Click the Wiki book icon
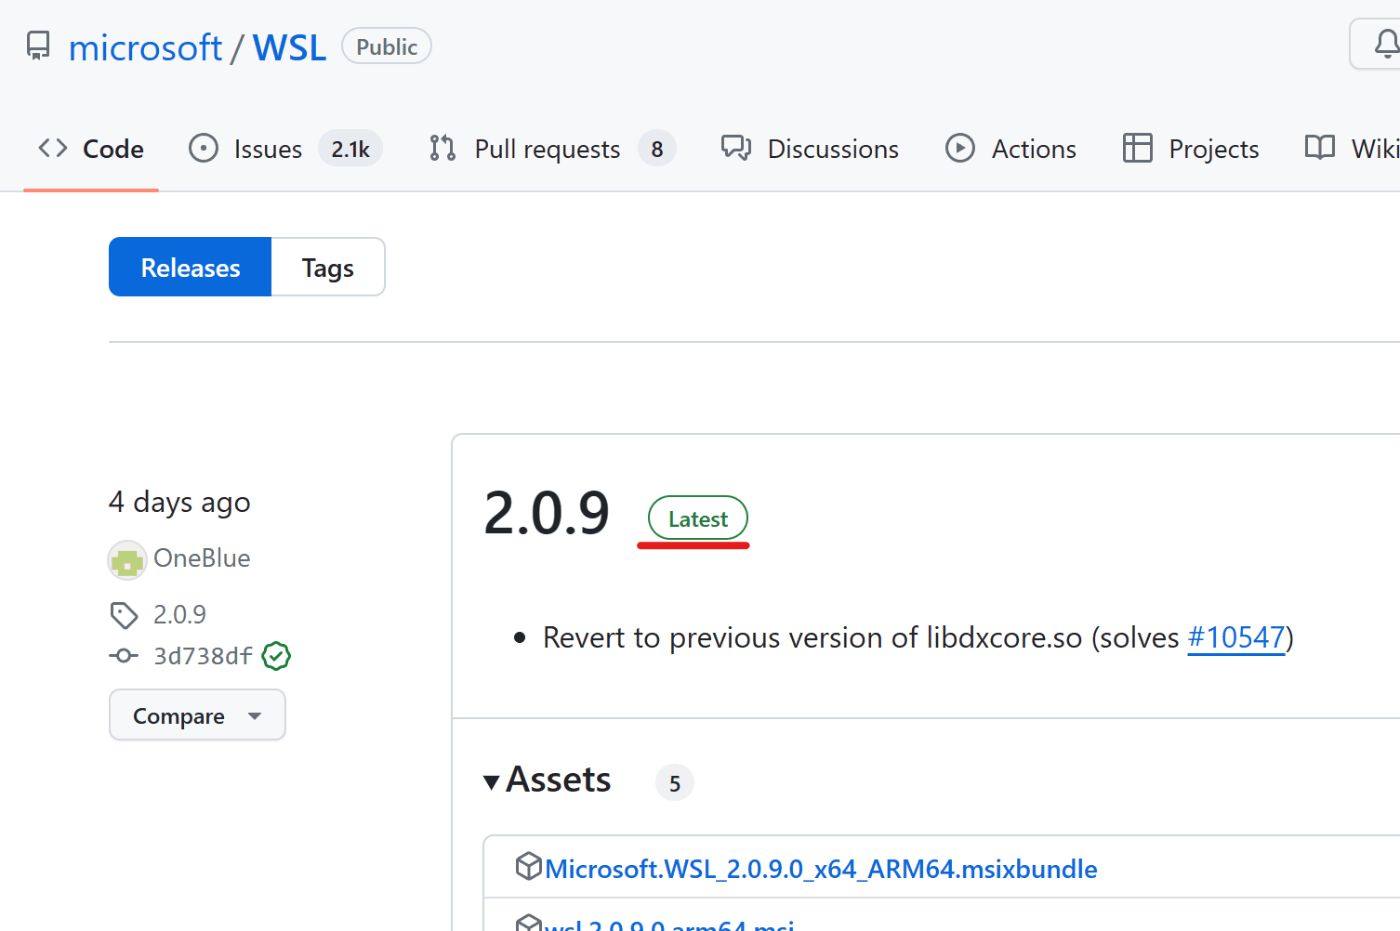Screen dimensions: 1400x931 pyautogui.click(x=1320, y=148)
